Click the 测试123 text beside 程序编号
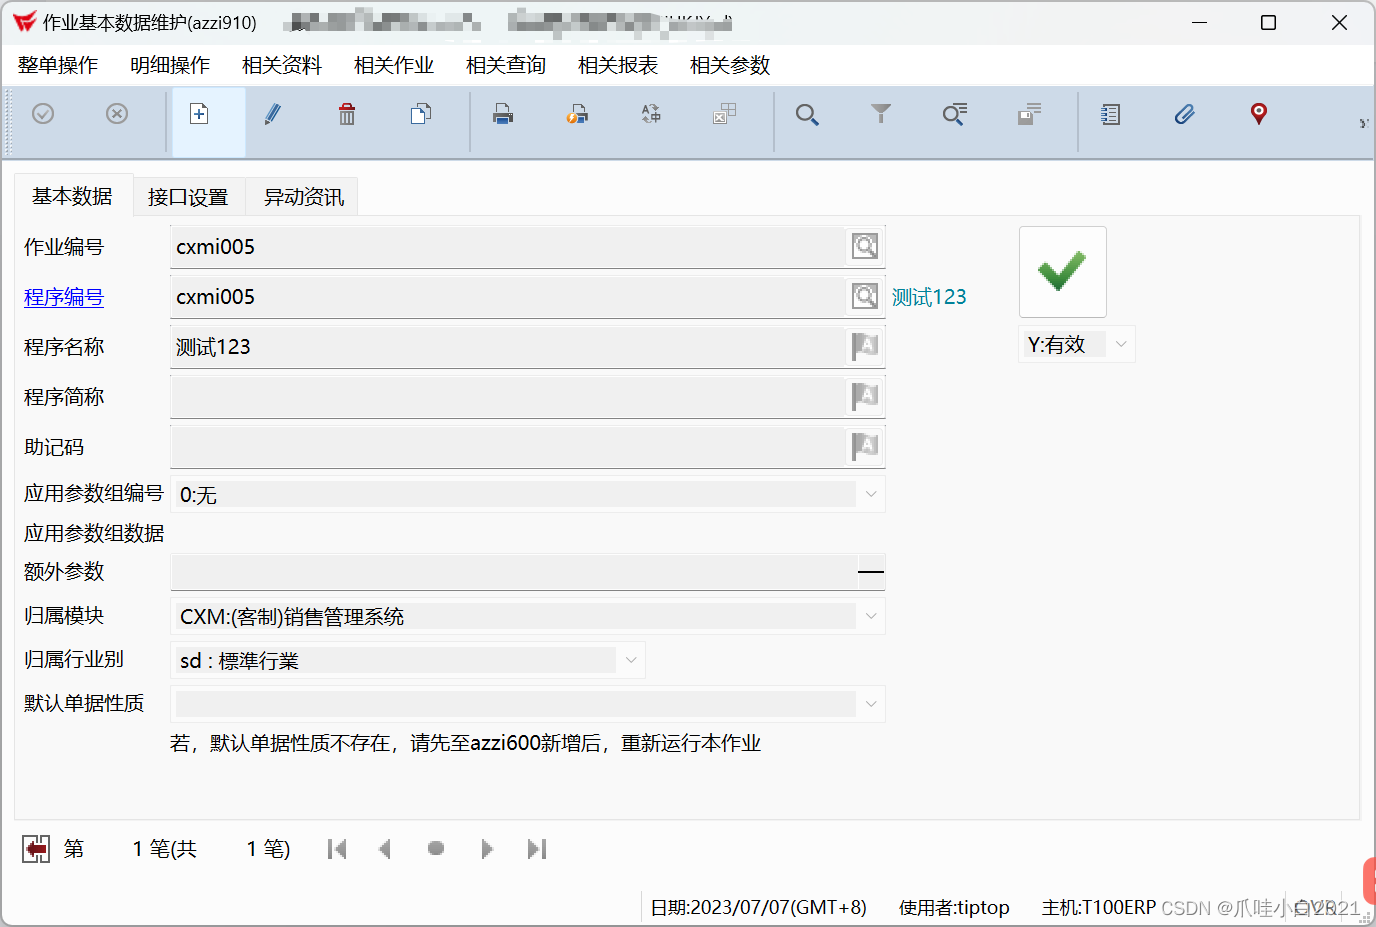 [x=929, y=297]
